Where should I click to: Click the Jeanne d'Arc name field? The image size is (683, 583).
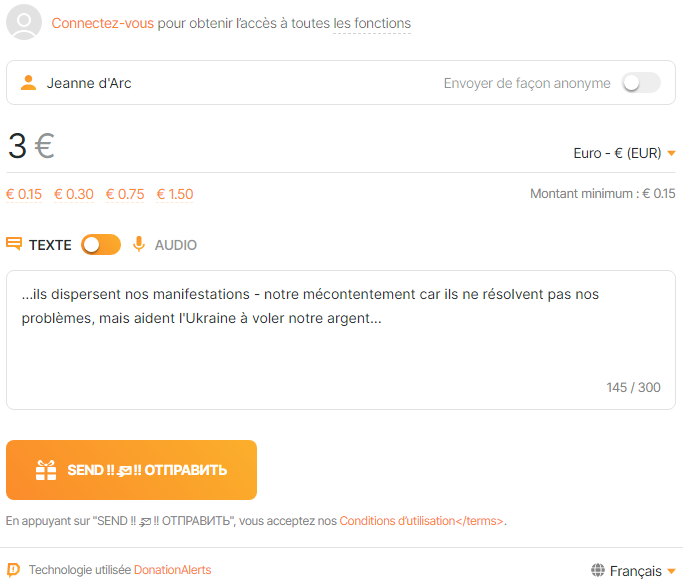click(x=200, y=83)
